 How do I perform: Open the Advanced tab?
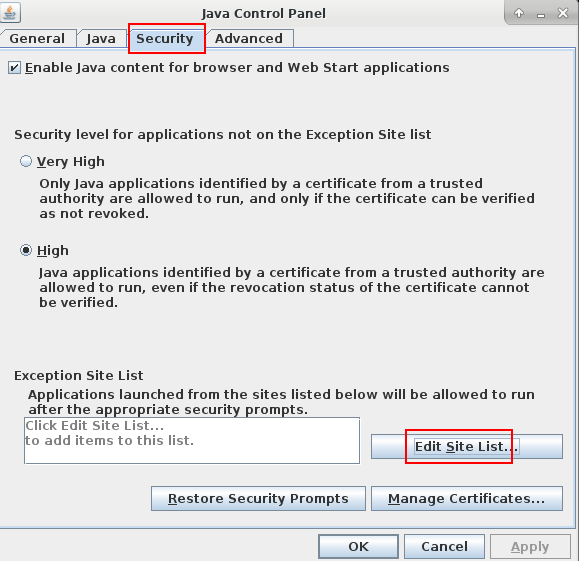pyautogui.click(x=249, y=38)
